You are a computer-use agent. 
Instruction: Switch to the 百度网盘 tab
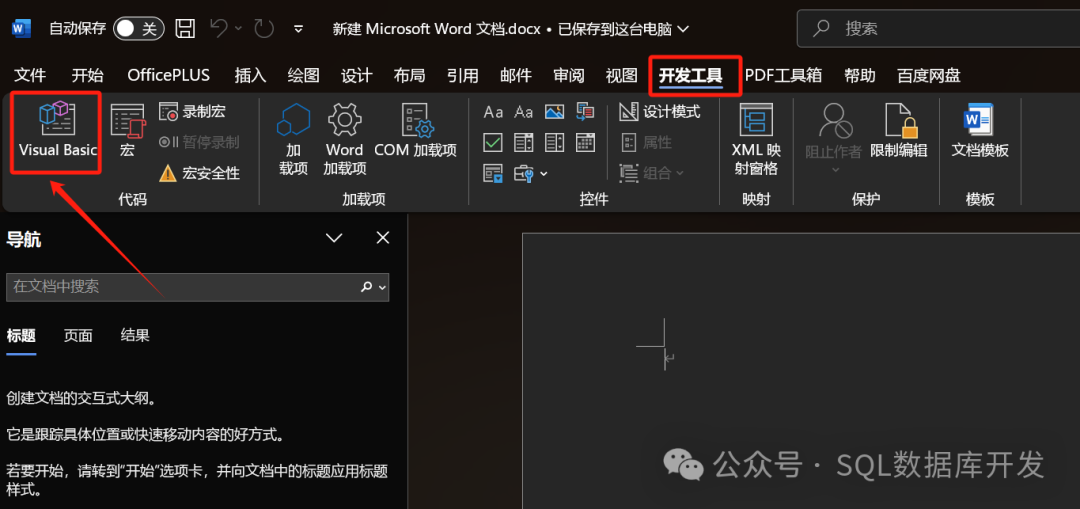coord(928,75)
